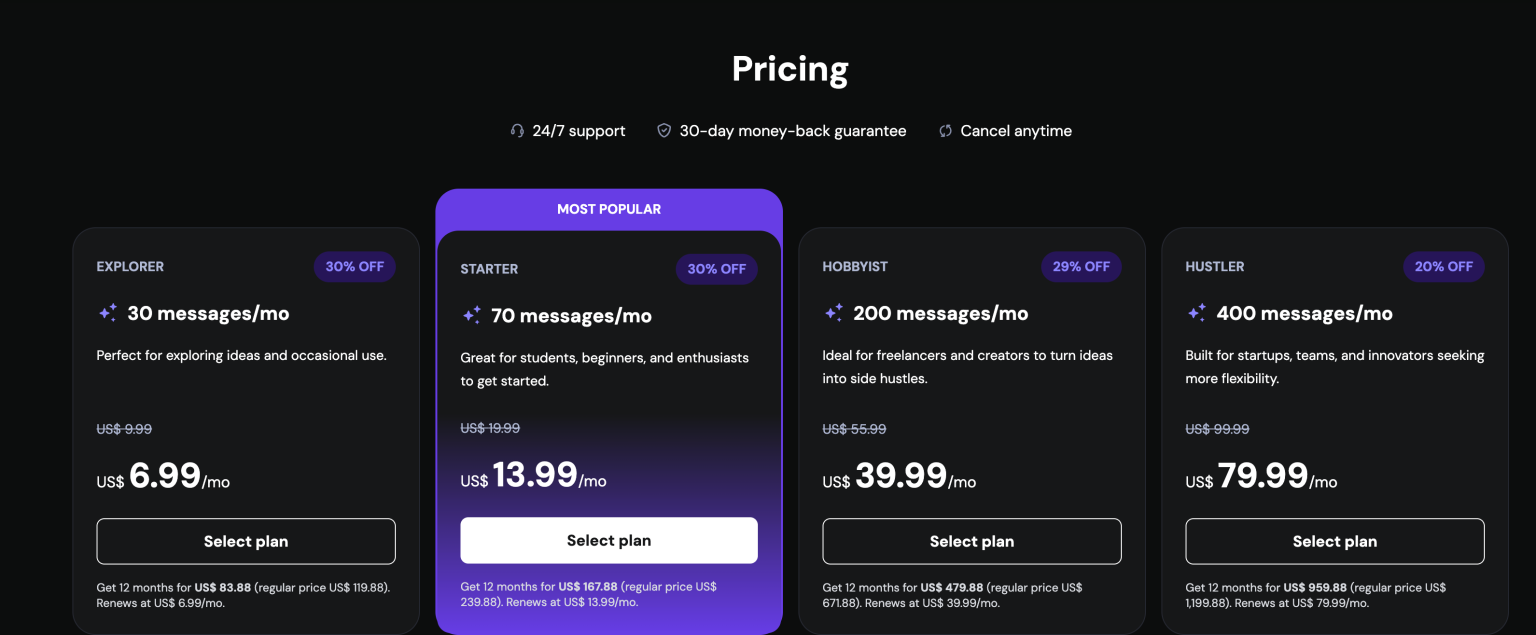Click the sparkle icon on Explorer plan

(106, 313)
